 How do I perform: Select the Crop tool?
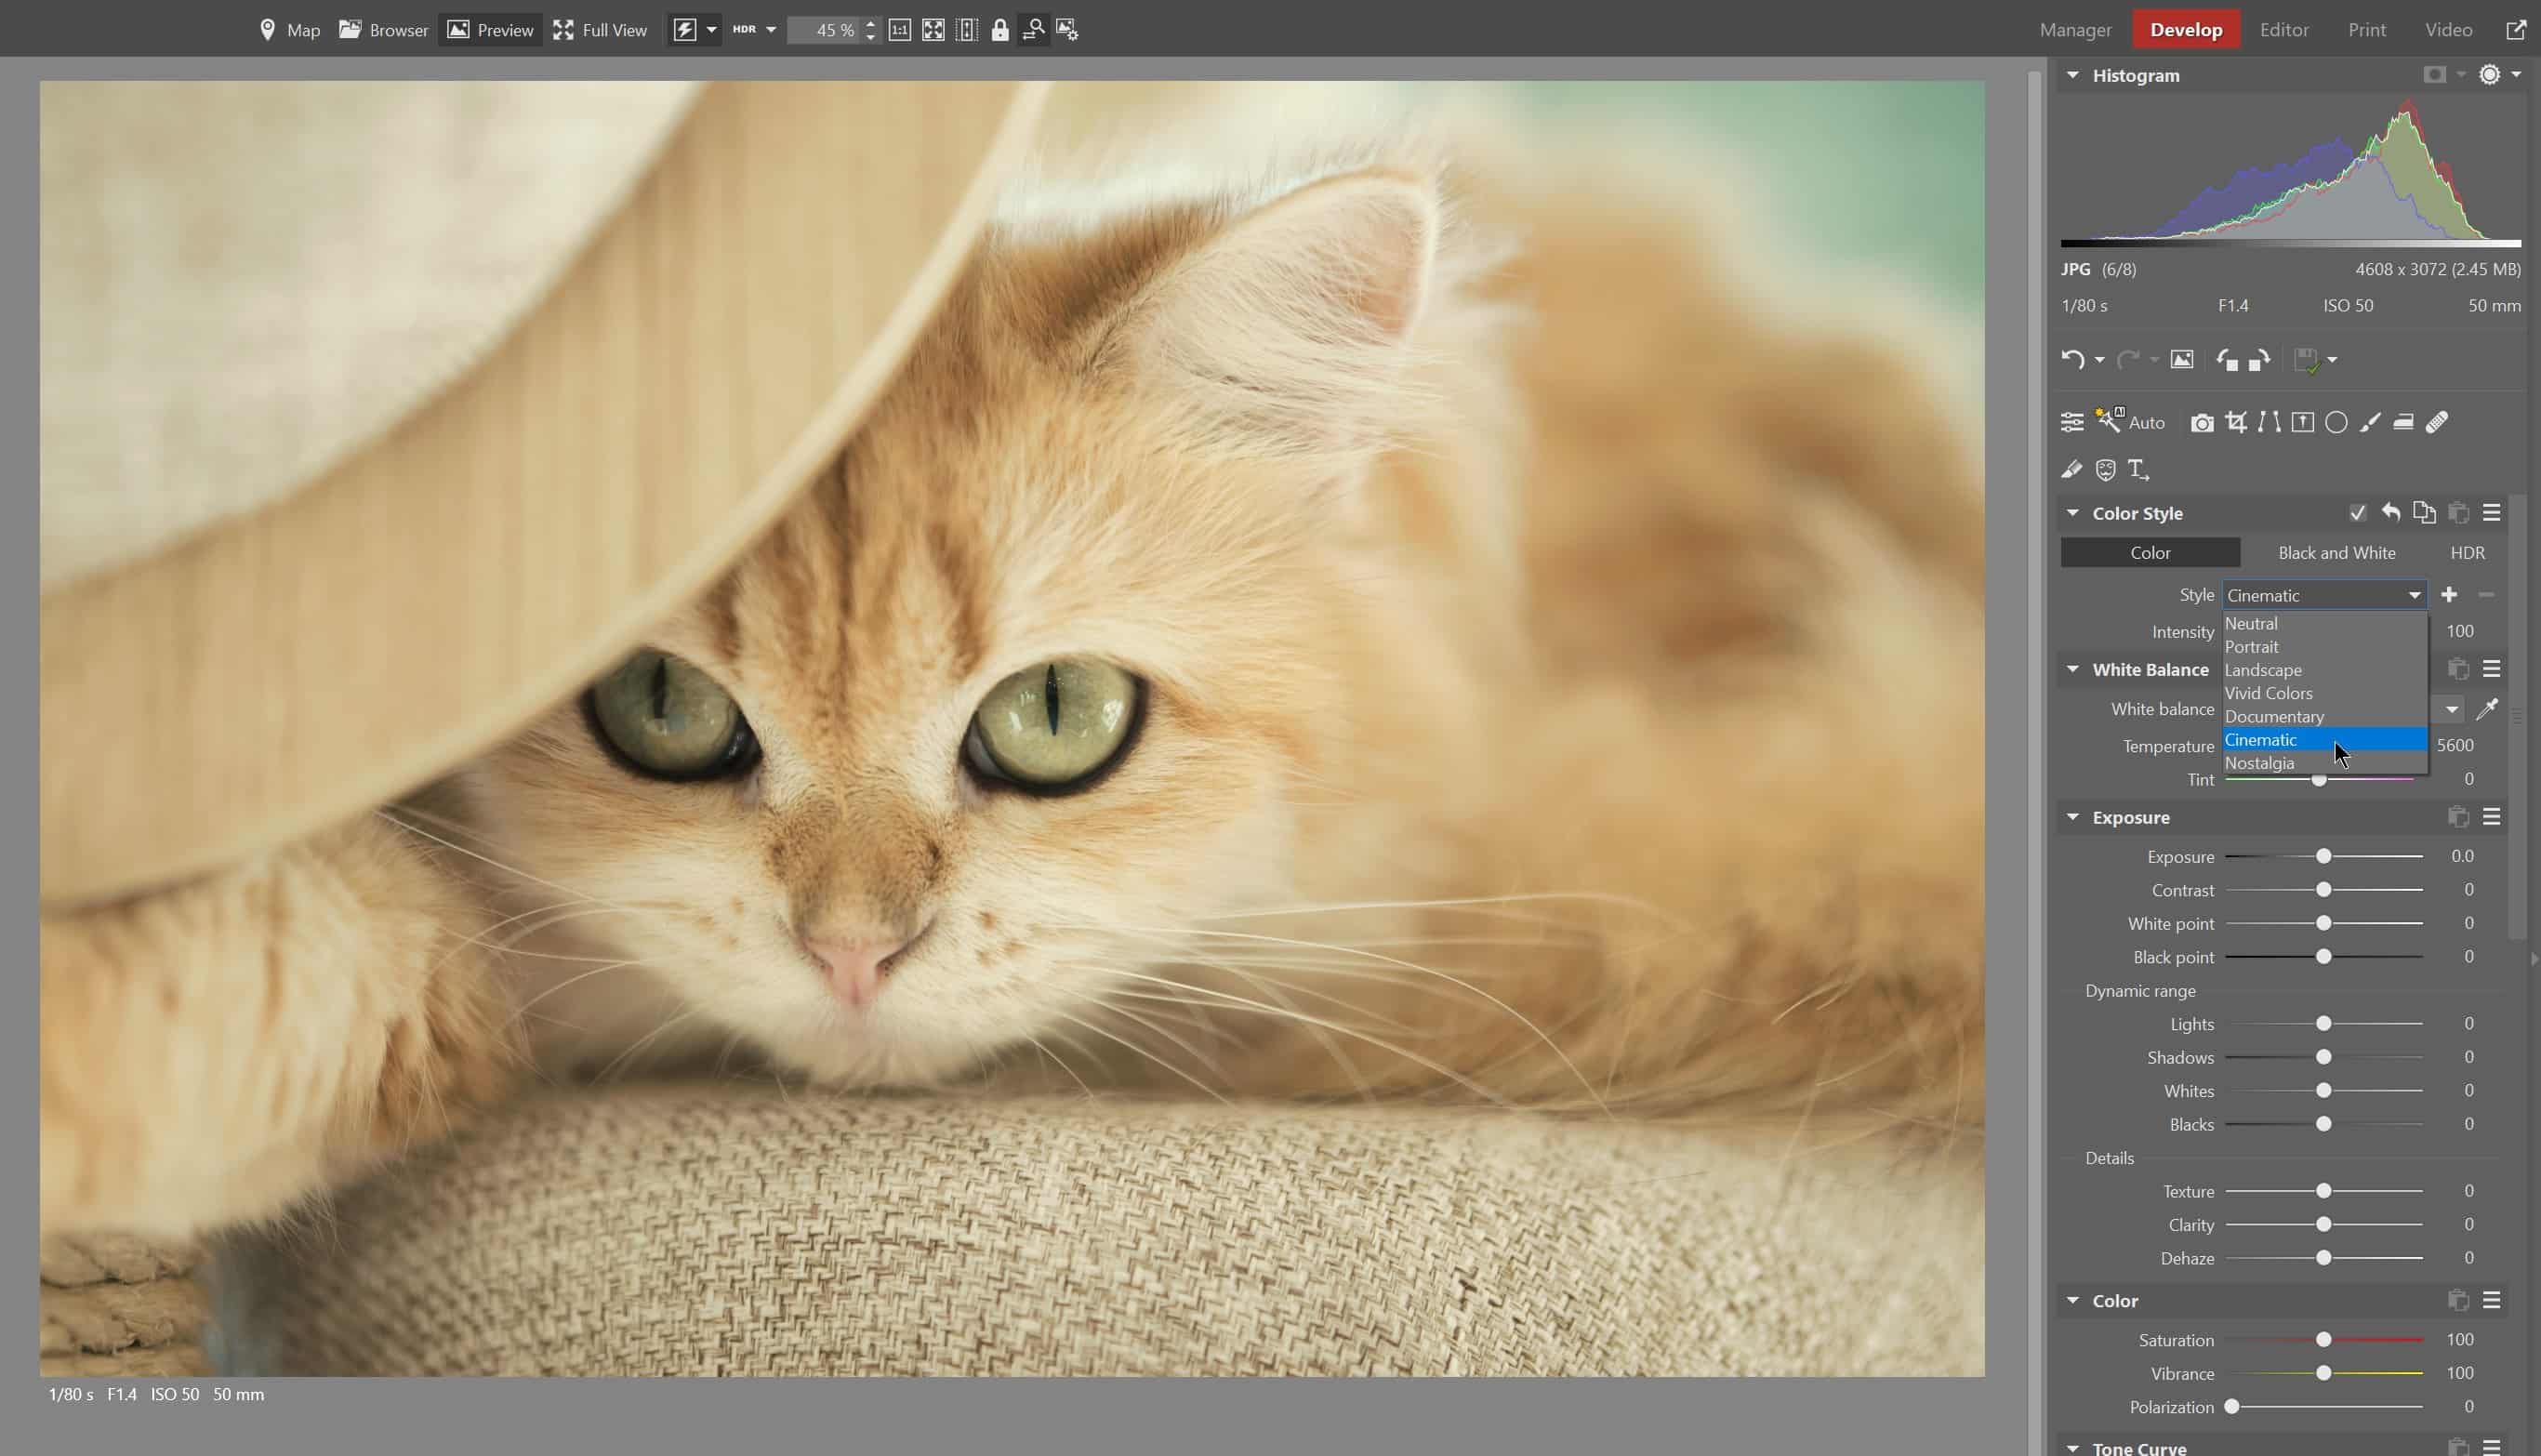(2237, 421)
